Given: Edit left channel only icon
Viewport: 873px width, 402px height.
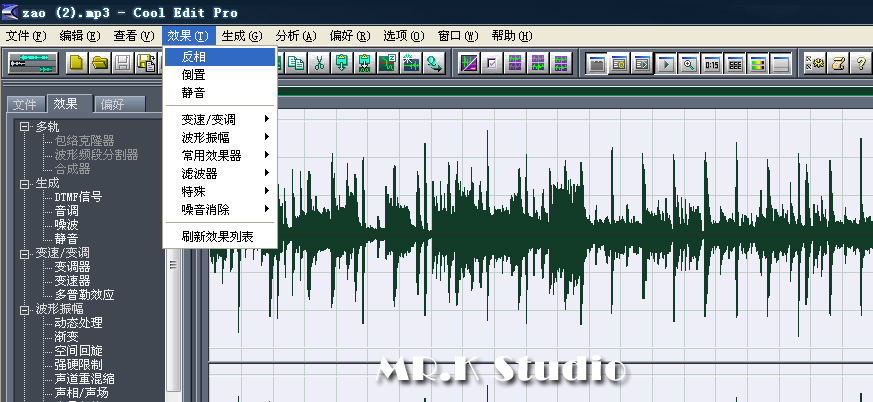Looking at the screenshot, I should [x=515, y=63].
